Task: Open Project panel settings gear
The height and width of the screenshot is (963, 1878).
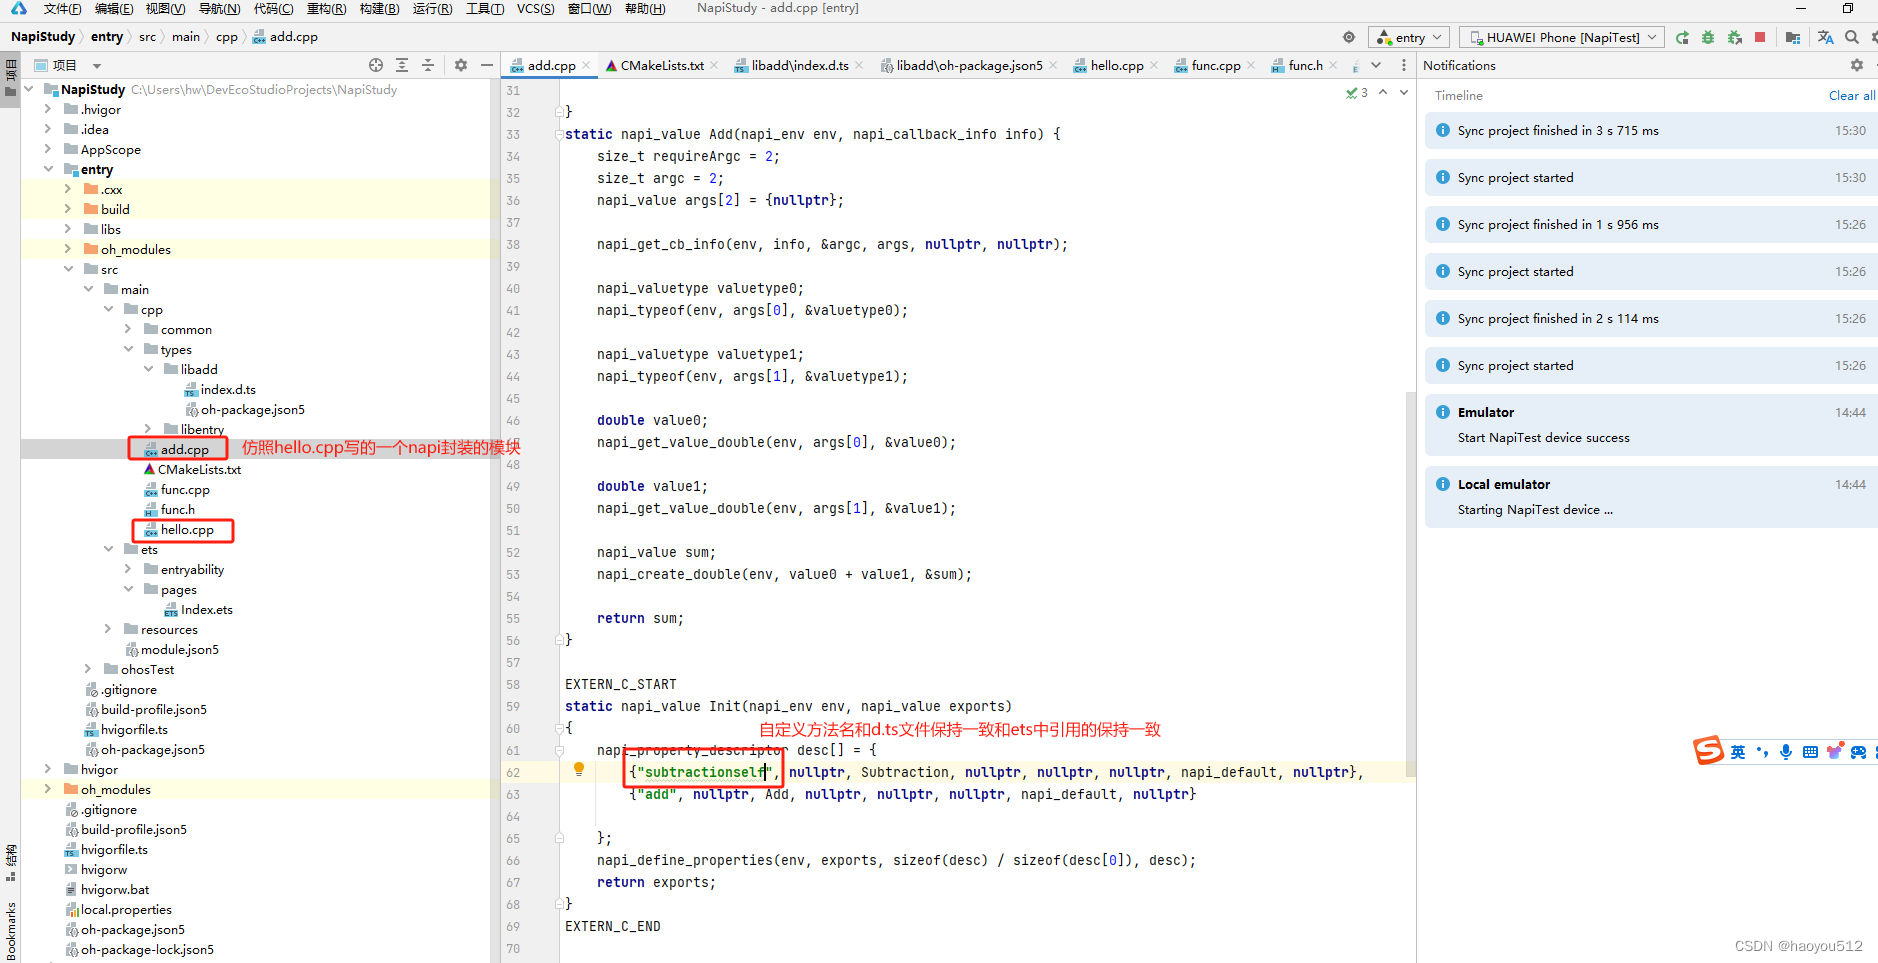Action: [x=461, y=65]
